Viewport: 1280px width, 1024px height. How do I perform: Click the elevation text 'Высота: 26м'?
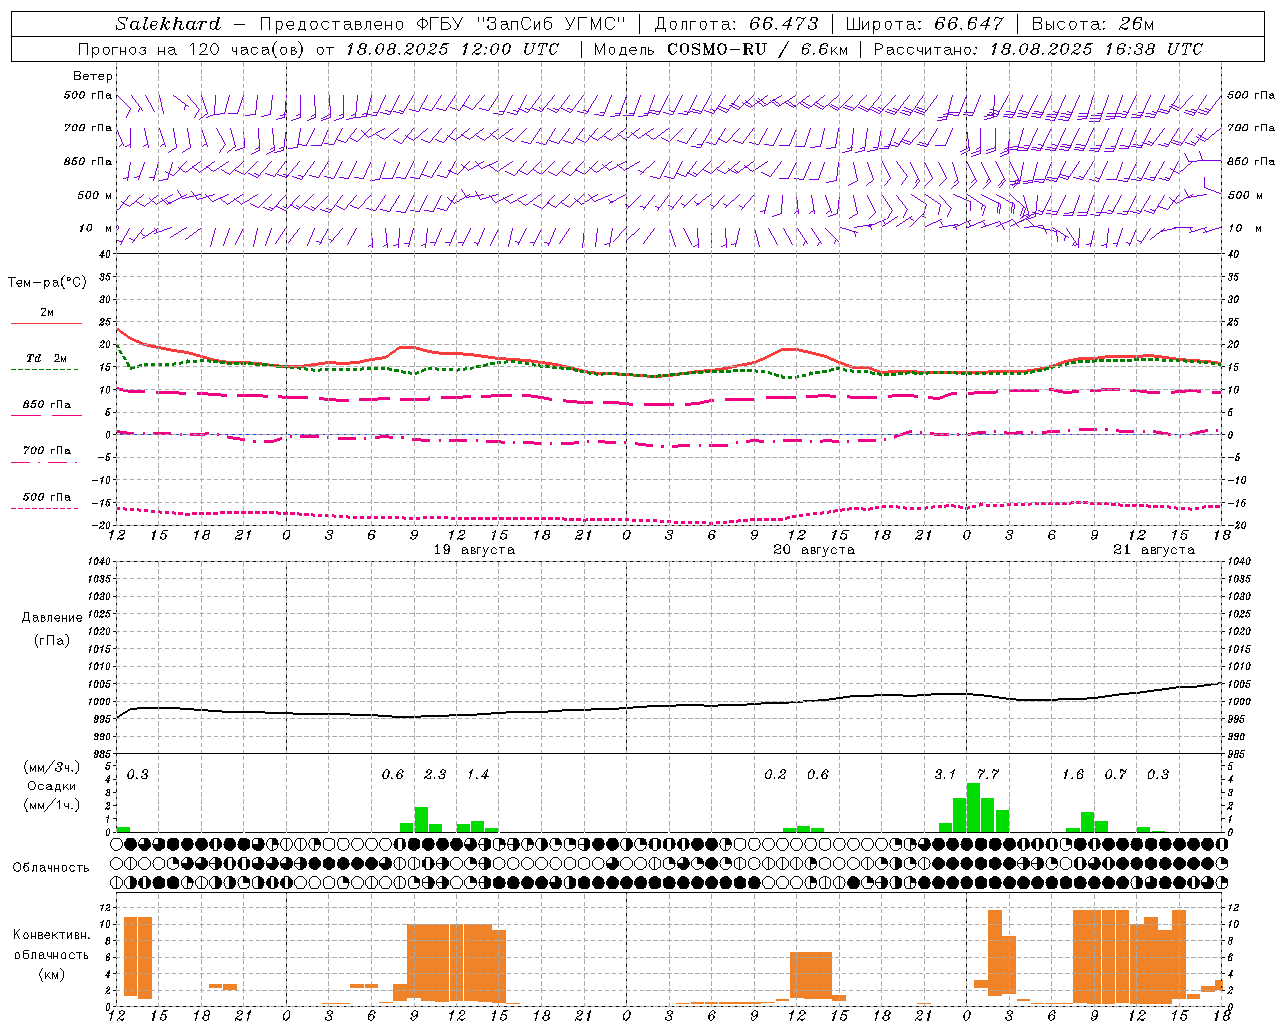[1092, 24]
